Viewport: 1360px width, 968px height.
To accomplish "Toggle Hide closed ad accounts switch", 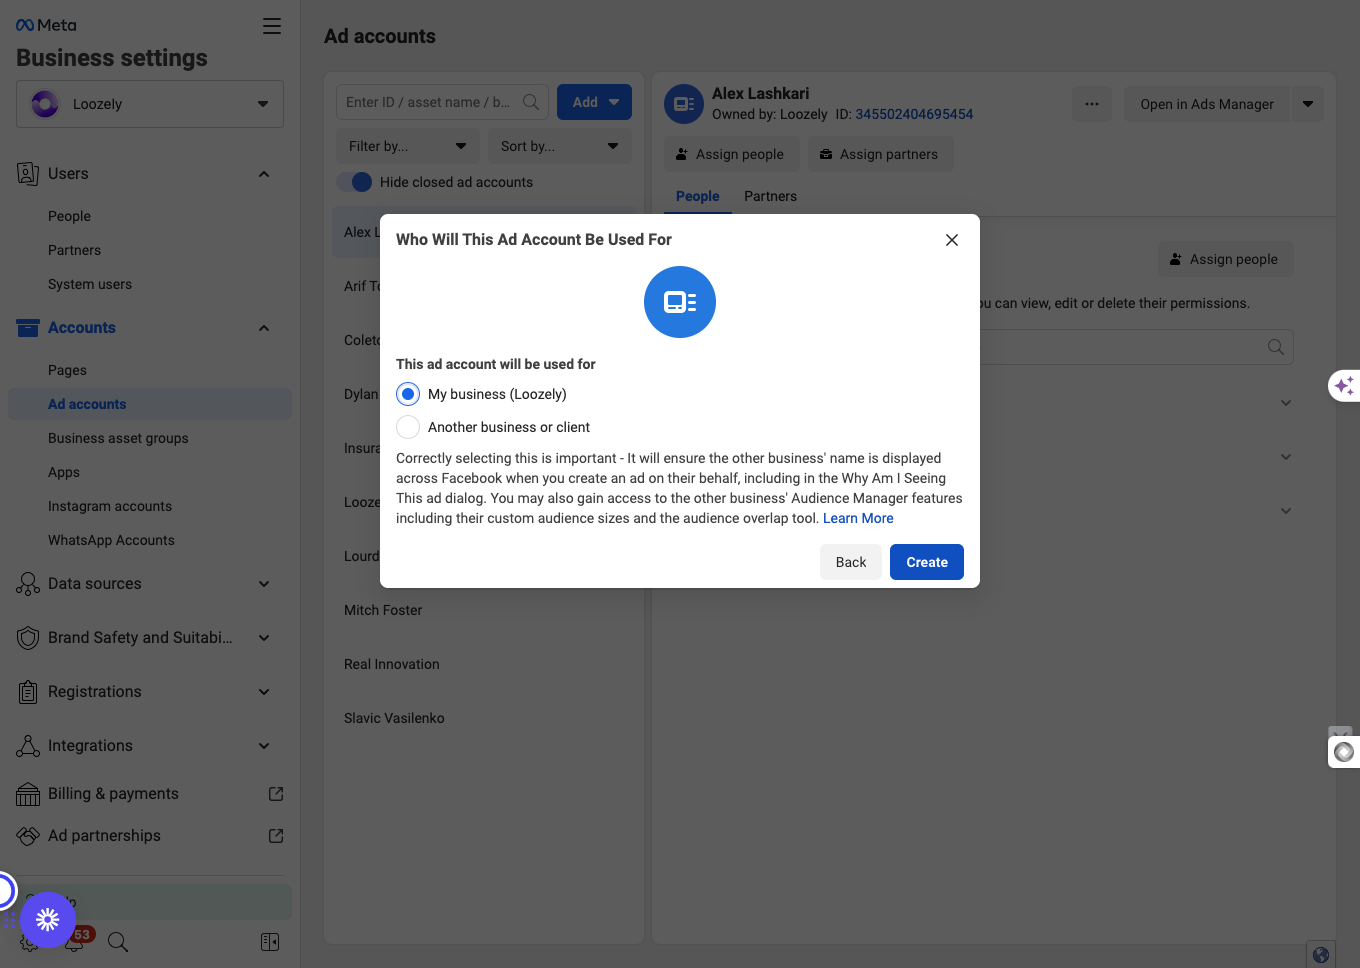I will [x=354, y=182].
